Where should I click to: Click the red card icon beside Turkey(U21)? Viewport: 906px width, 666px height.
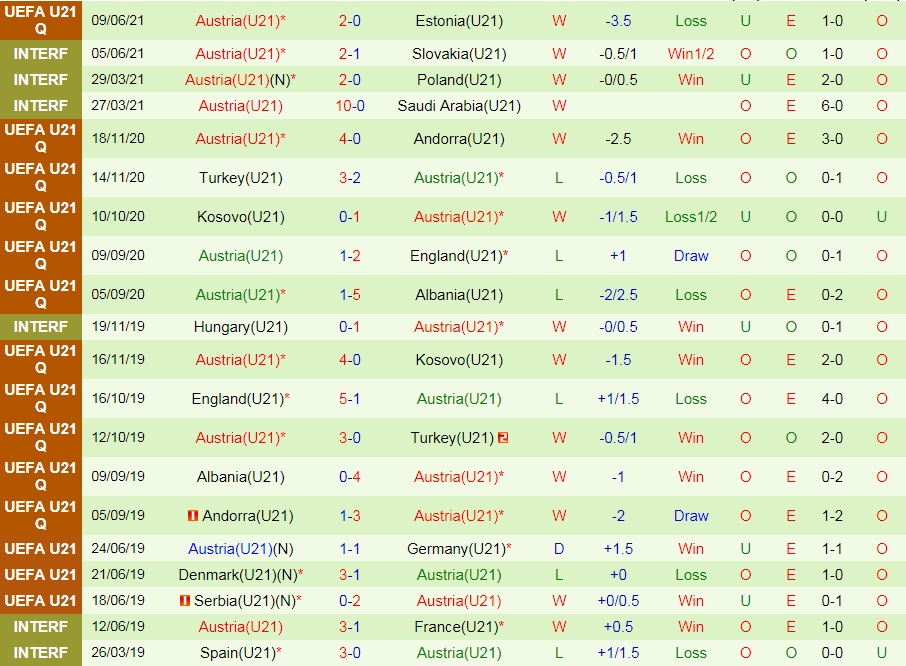coord(503,438)
